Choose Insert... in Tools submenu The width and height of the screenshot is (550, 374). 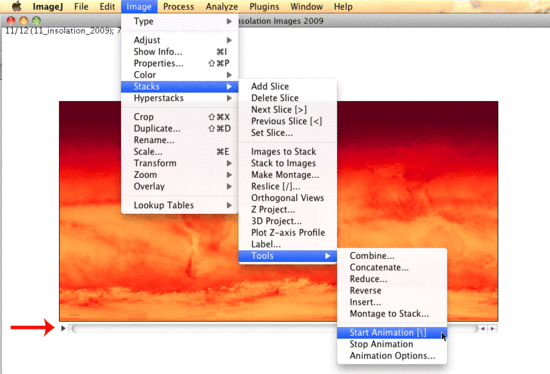392,302
